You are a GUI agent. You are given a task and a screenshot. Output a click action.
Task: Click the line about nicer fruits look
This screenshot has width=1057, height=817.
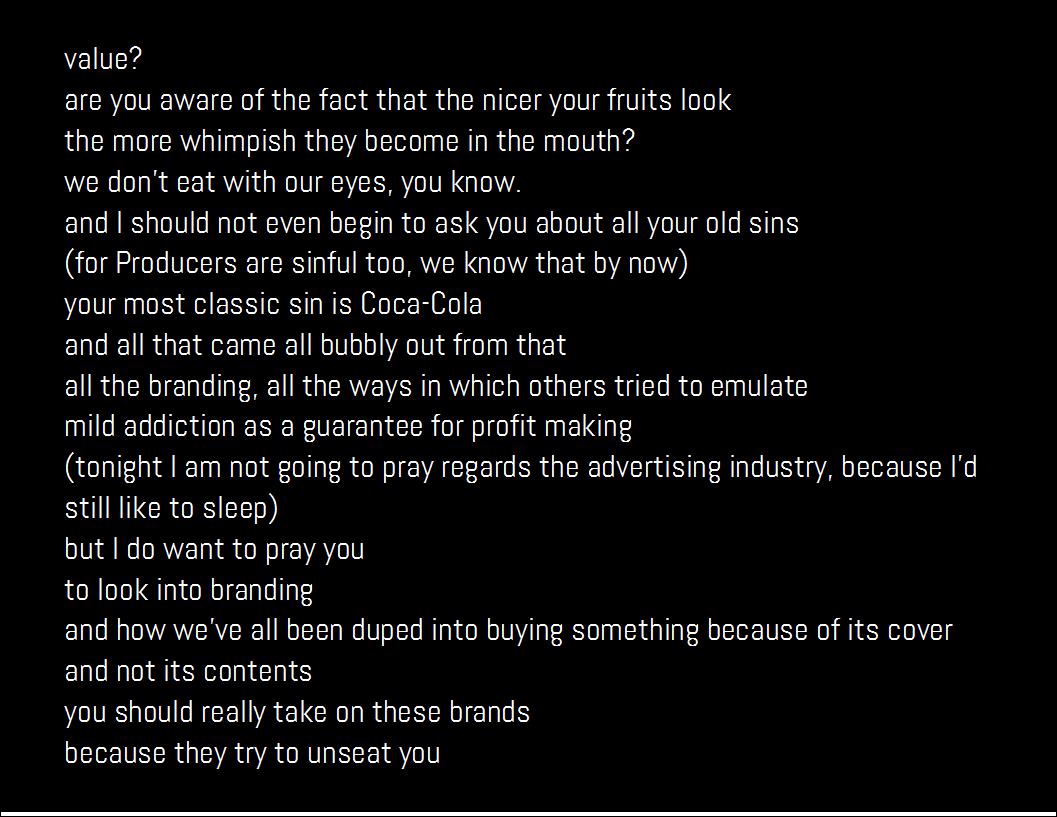tap(398, 100)
